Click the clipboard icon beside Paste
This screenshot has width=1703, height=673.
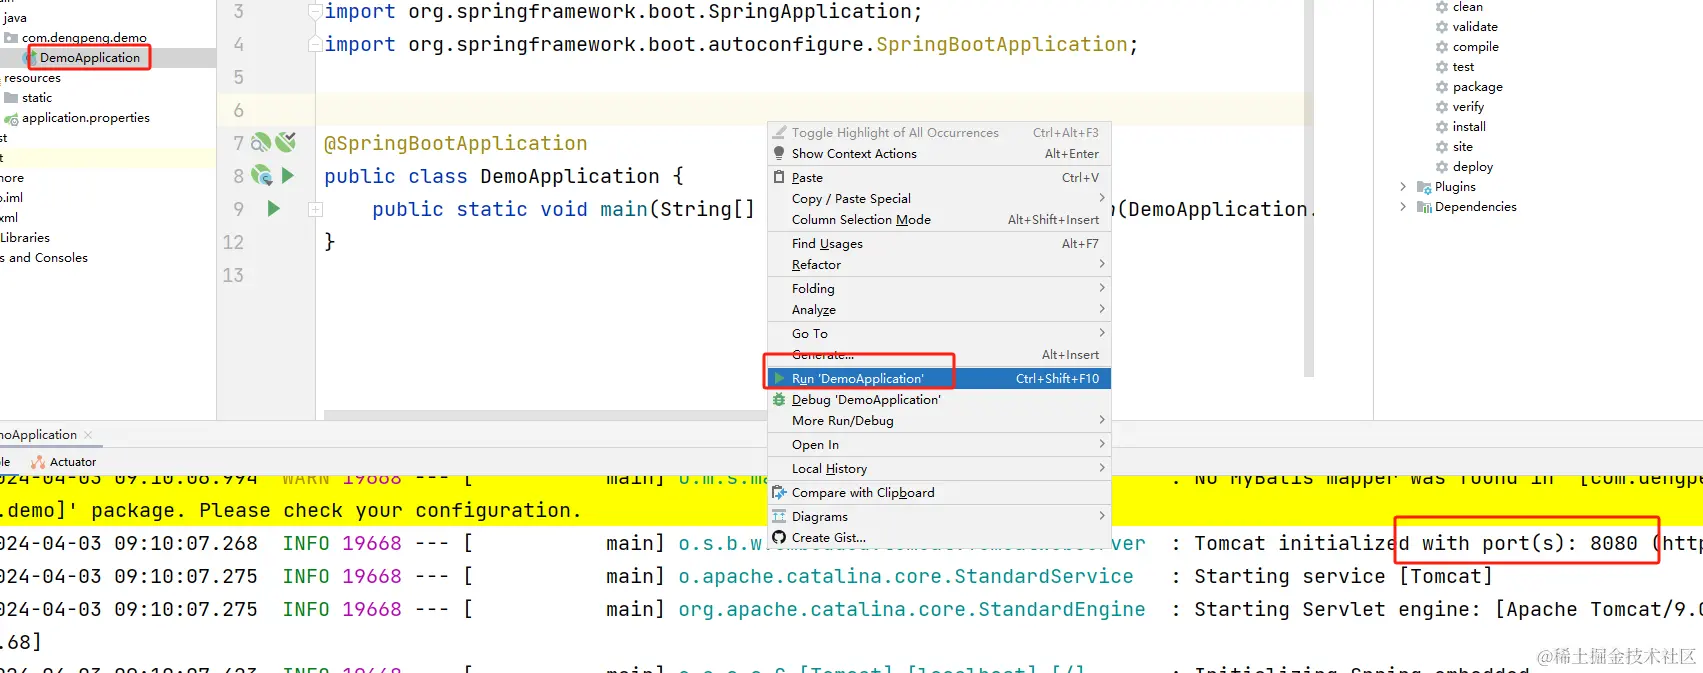[x=779, y=178]
